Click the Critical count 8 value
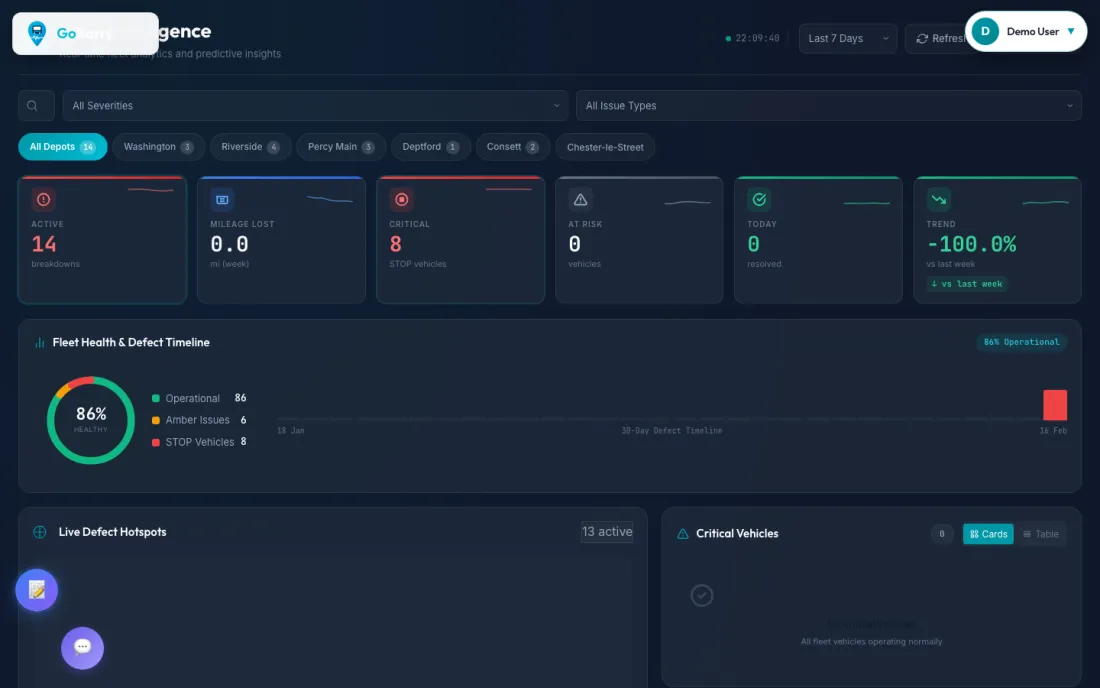 (x=396, y=244)
